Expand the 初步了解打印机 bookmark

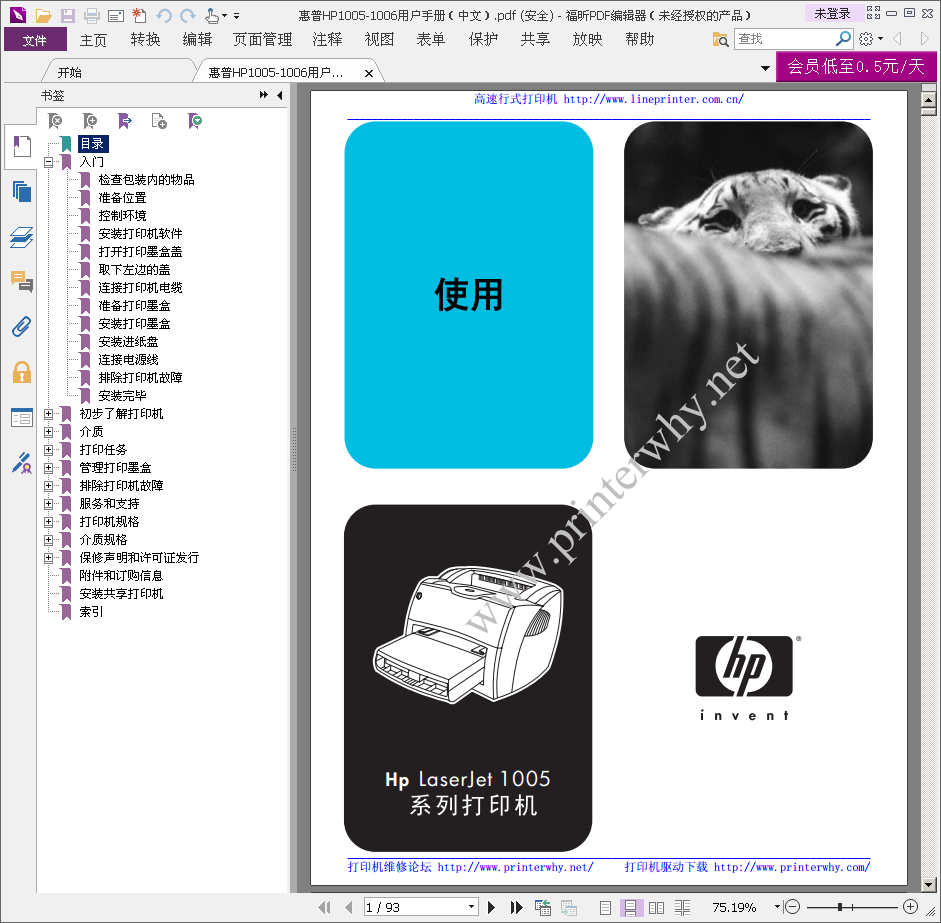tap(49, 414)
